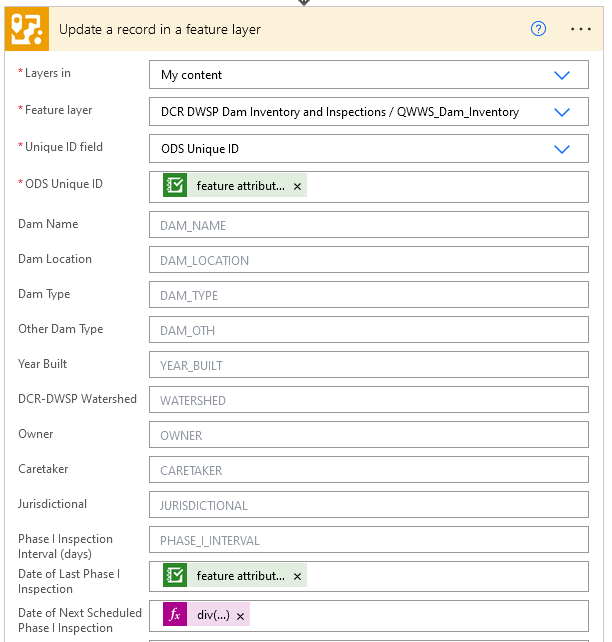Click the Jurisdictional input field
This screenshot has height=642, width=612.
click(368, 505)
